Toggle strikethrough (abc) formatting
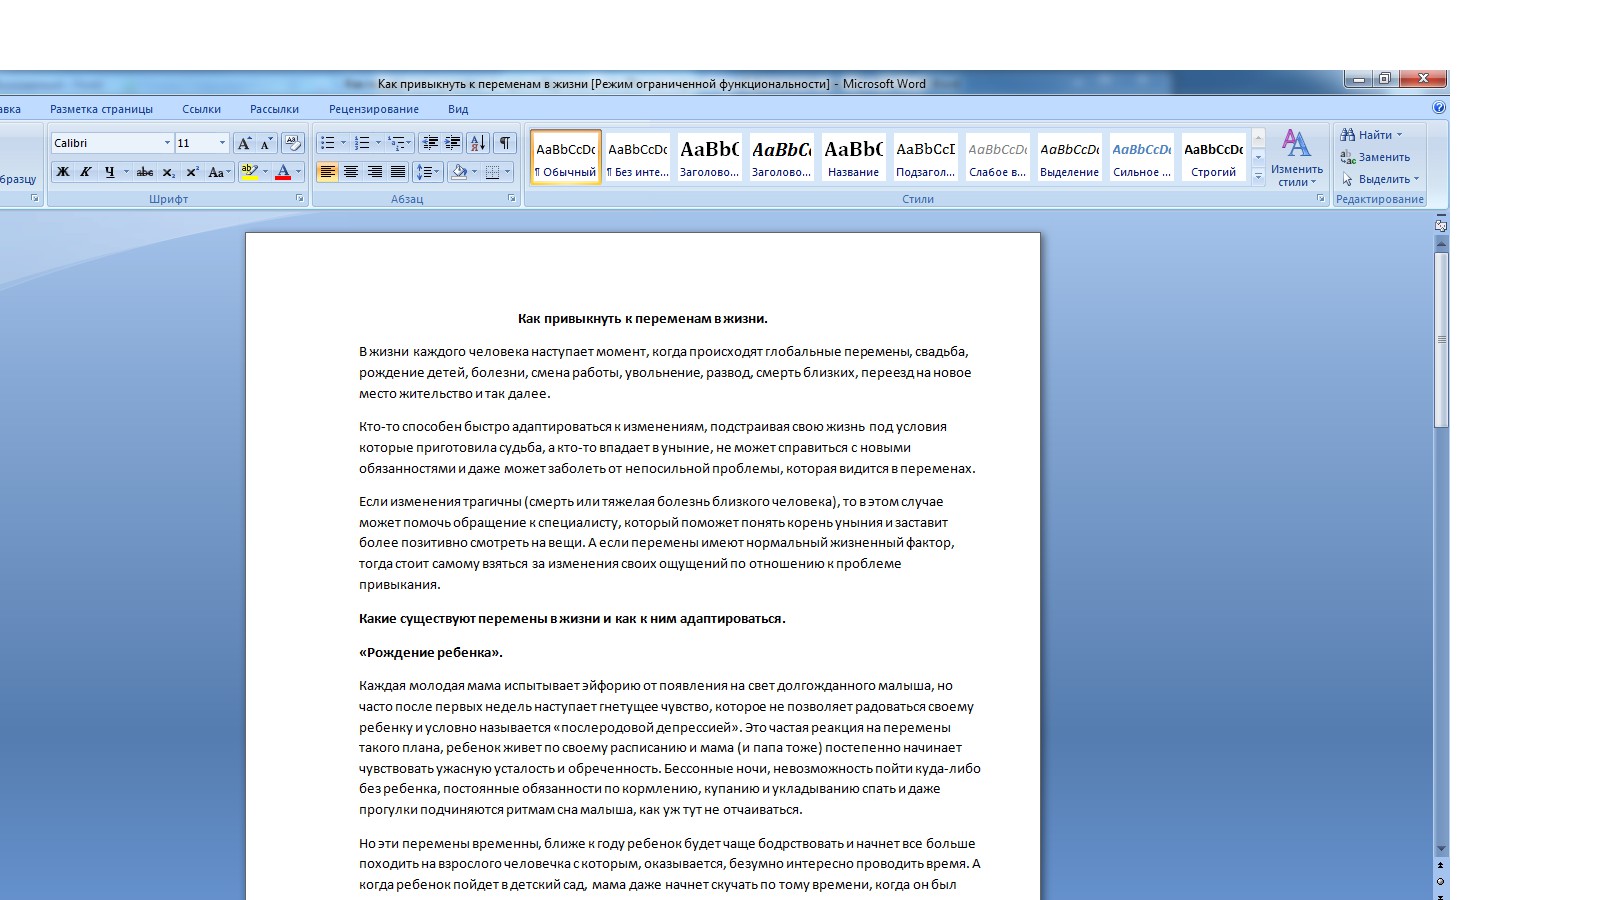Image resolution: width=1600 pixels, height=900 pixels. [145, 172]
